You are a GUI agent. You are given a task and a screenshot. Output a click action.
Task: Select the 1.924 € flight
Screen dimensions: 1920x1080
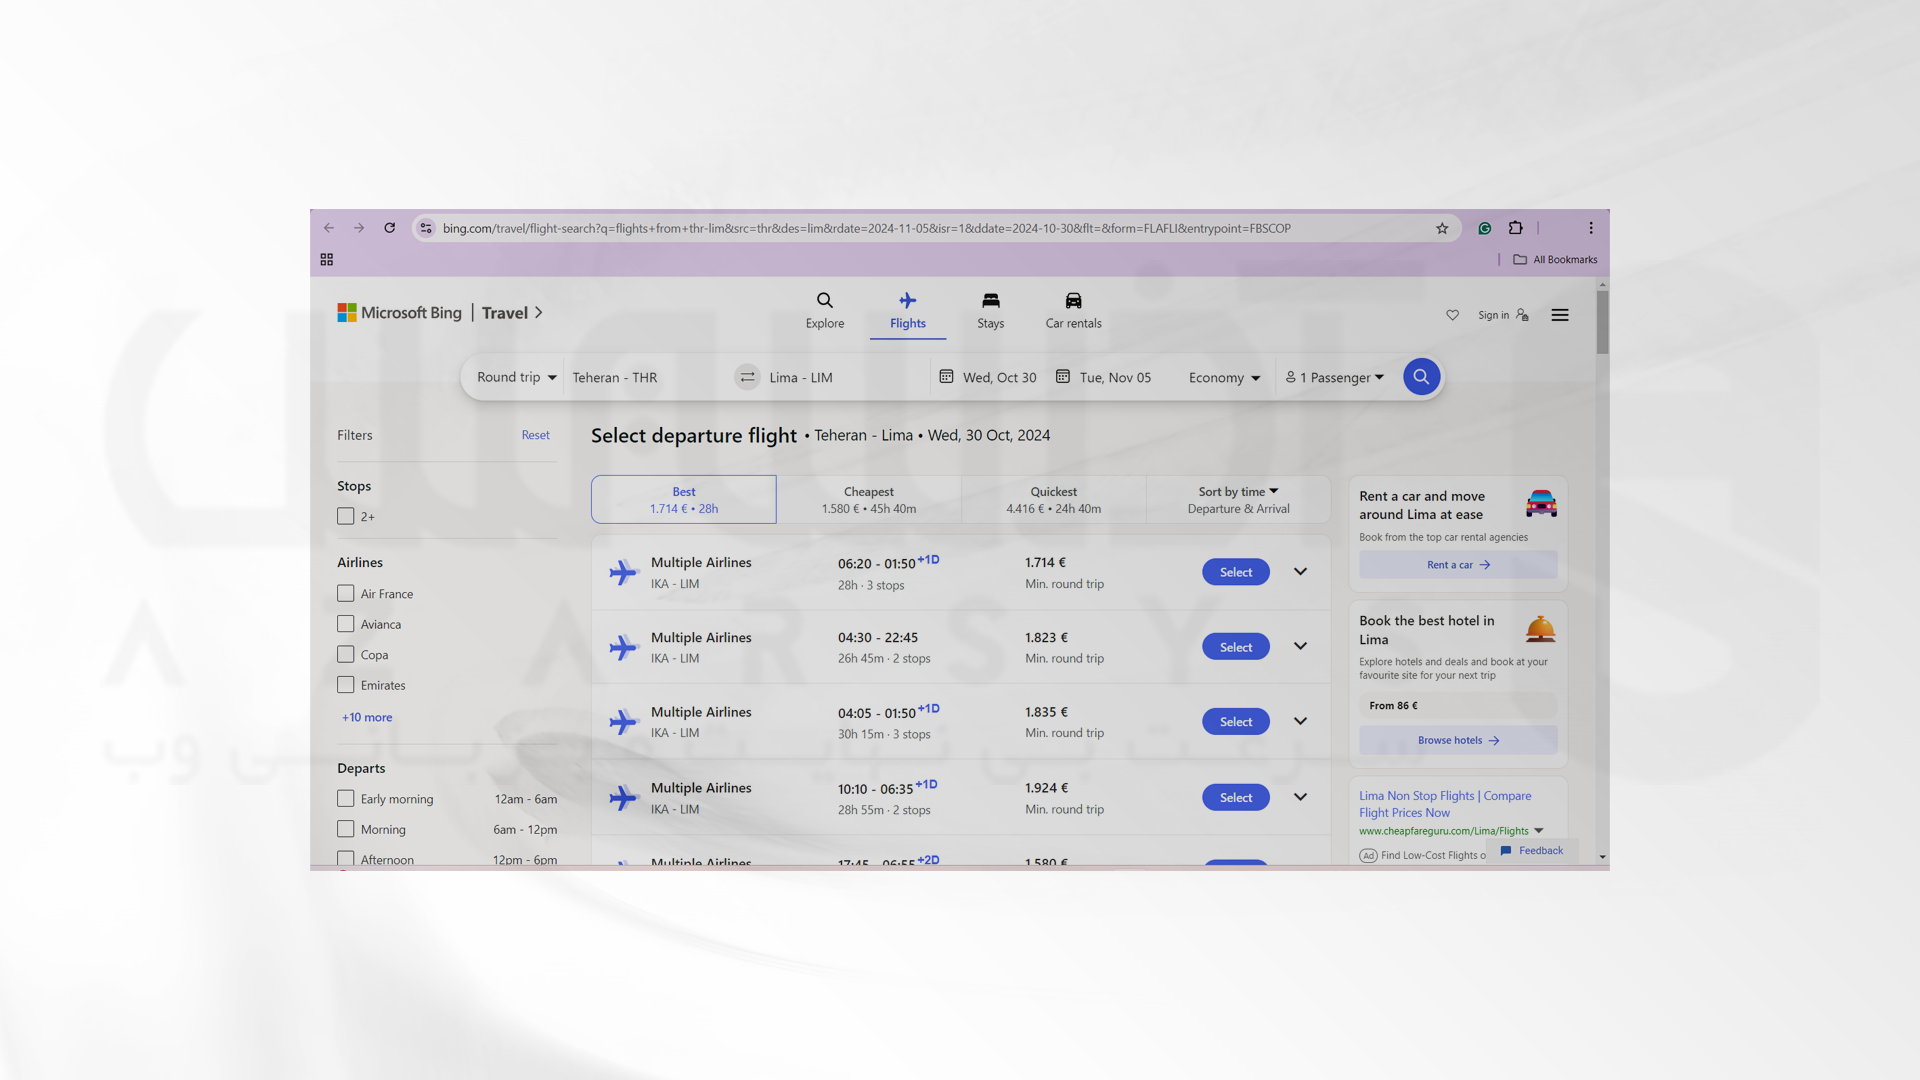pyautogui.click(x=1236, y=798)
